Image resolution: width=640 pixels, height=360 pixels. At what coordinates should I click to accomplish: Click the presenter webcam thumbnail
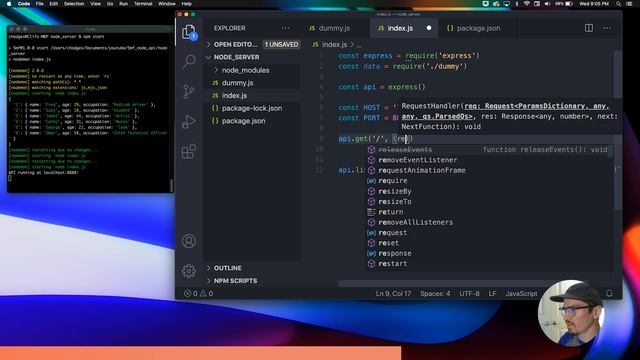click(x=571, y=313)
